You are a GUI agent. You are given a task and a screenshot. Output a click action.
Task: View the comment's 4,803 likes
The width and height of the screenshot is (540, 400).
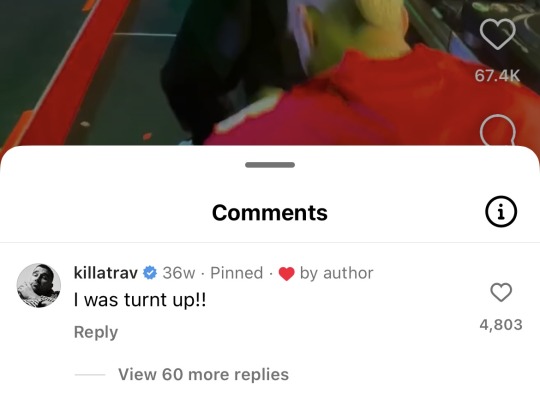point(501,325)
